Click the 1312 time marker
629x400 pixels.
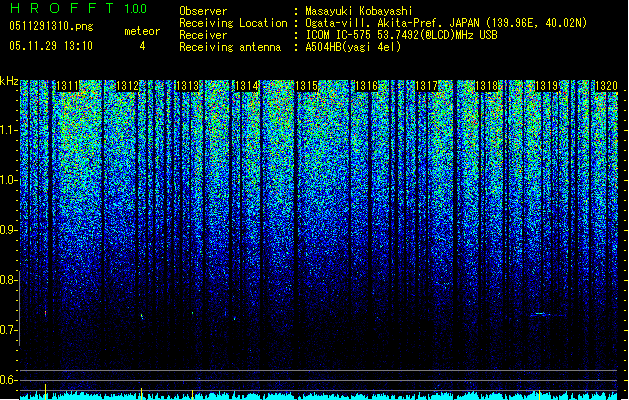click(x=128, y=86)
